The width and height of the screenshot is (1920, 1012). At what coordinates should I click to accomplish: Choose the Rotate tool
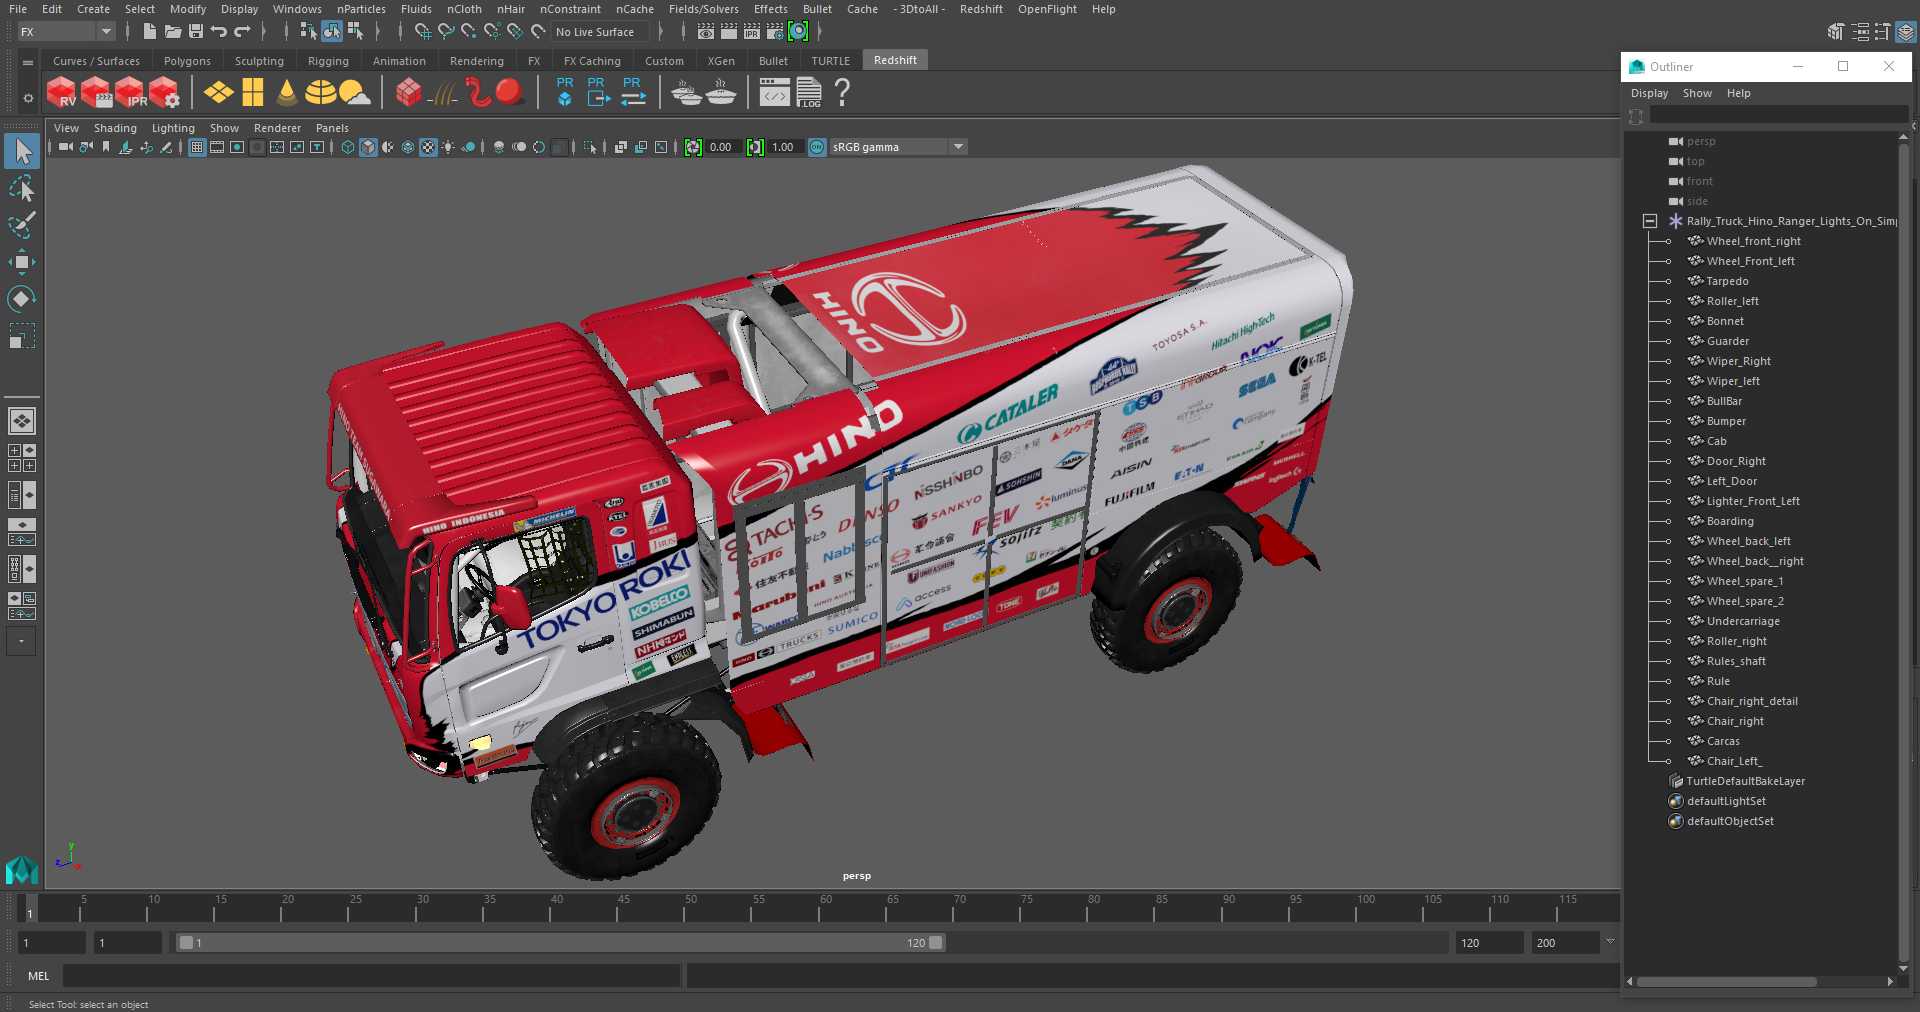(22, 298)
